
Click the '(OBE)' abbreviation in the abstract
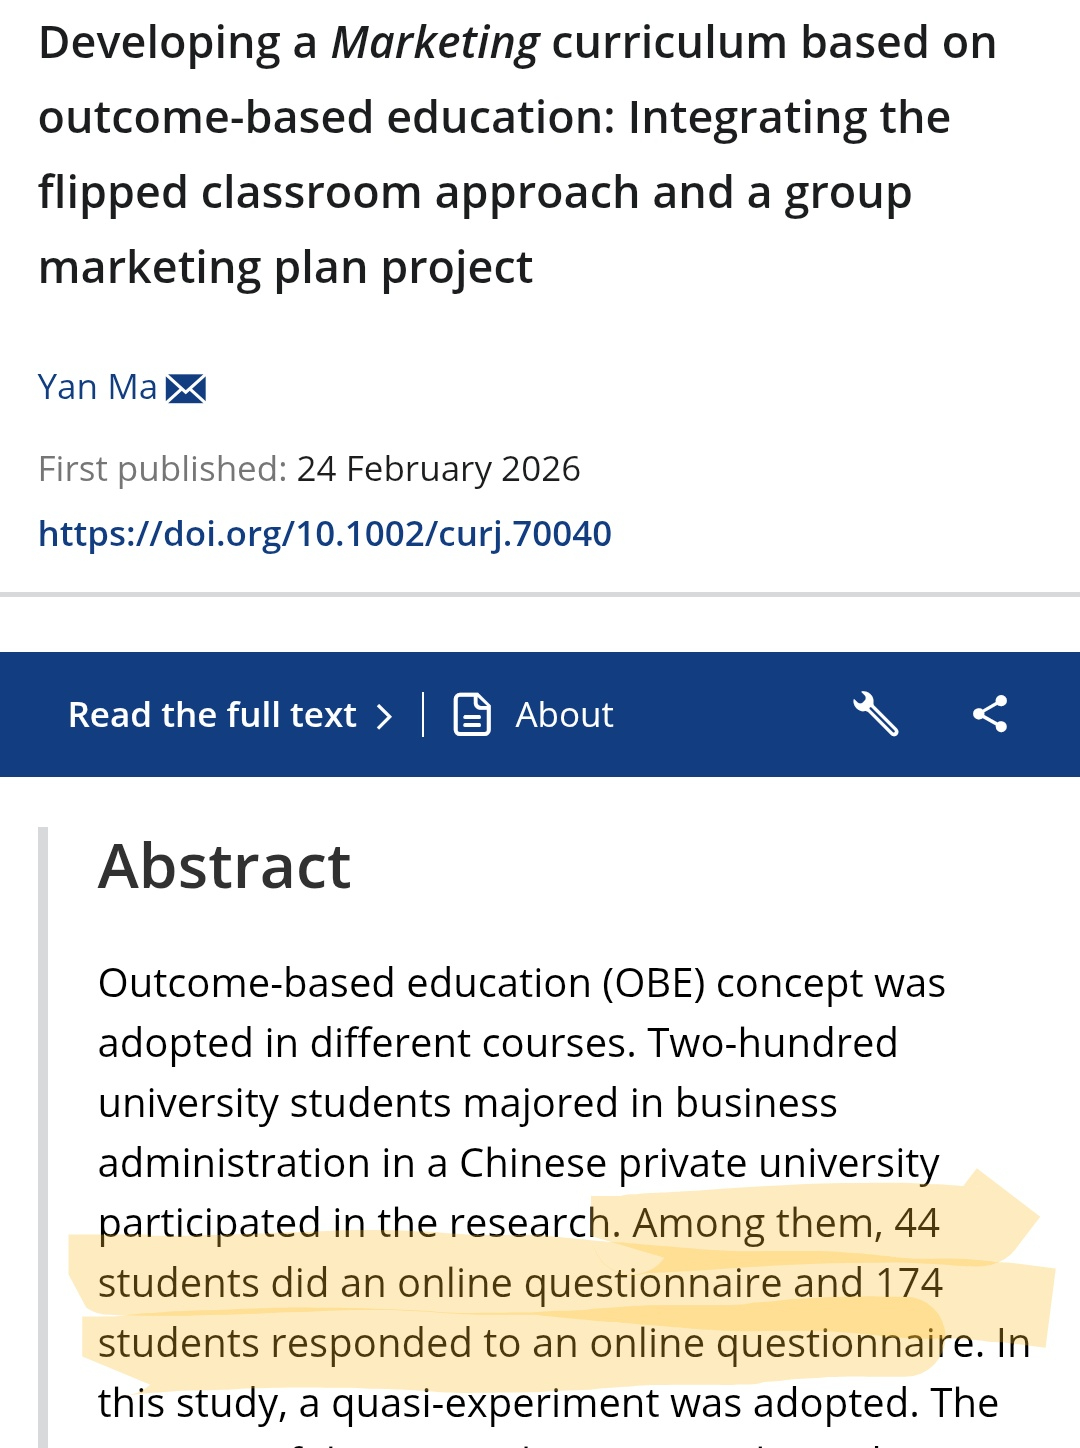click(x=653, y=984)
